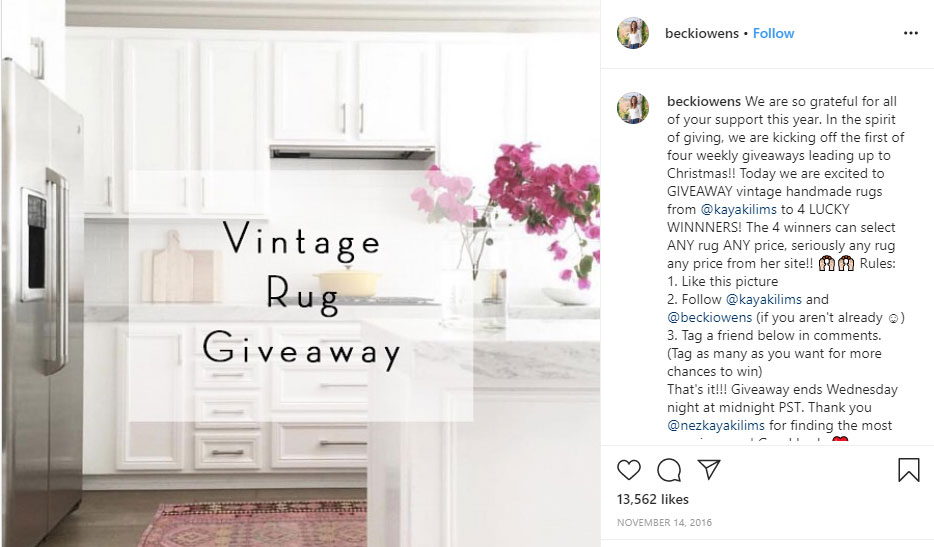Like the post with the heart icon
The image size is (934, 547).
(x=628, y=470)
